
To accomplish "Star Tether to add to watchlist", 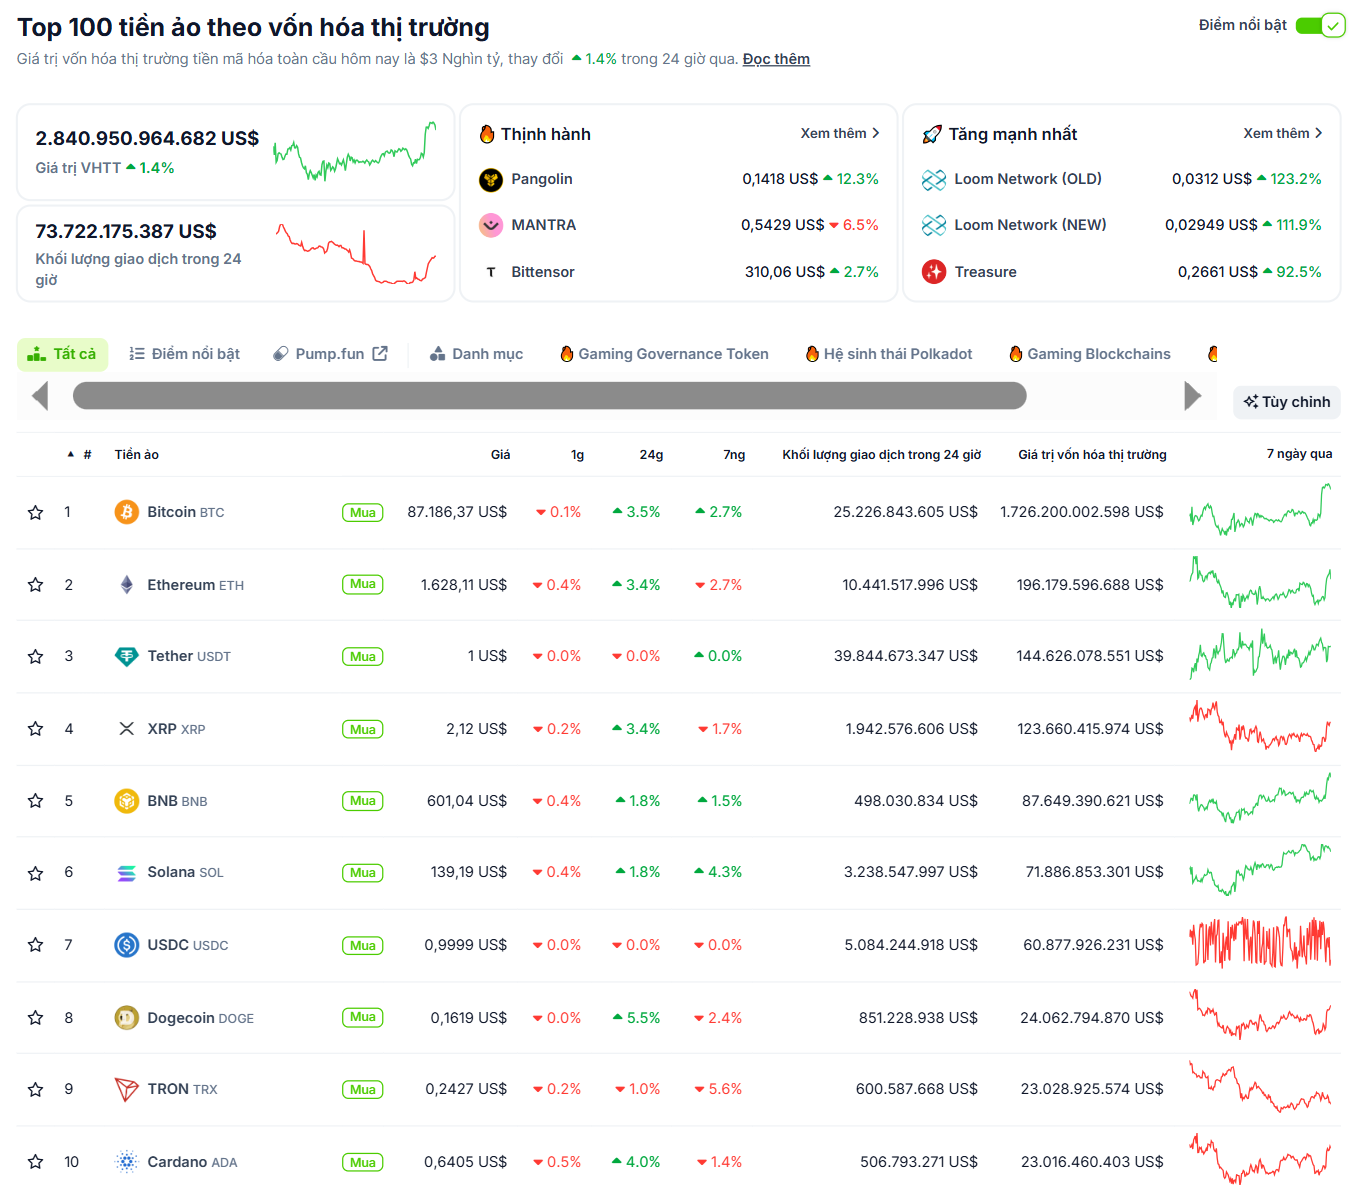I will click(x=36, y=657).
